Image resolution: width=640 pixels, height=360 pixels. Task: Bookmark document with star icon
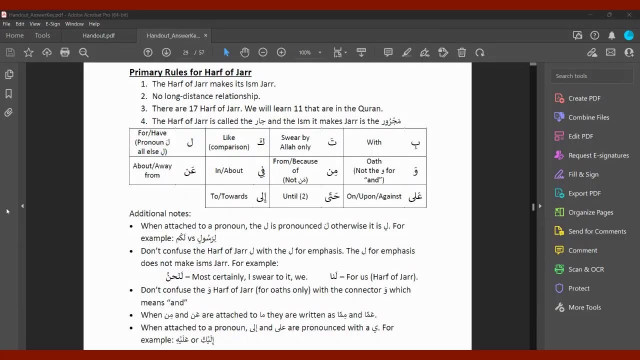point(29,52)
